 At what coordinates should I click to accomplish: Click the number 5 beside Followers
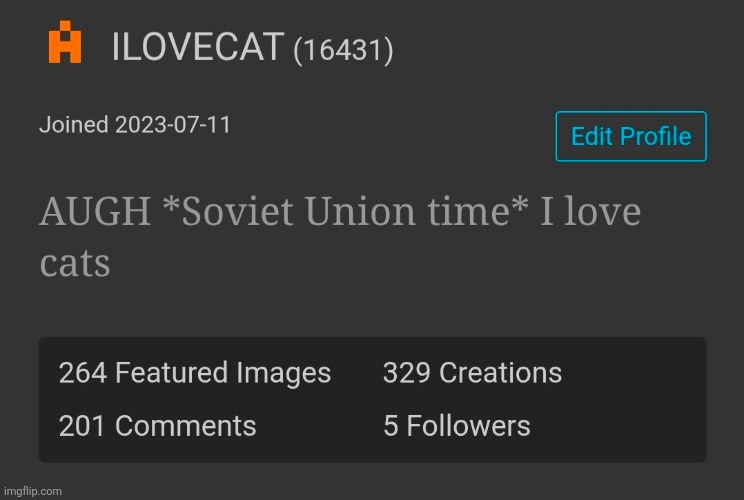(391, 426)
